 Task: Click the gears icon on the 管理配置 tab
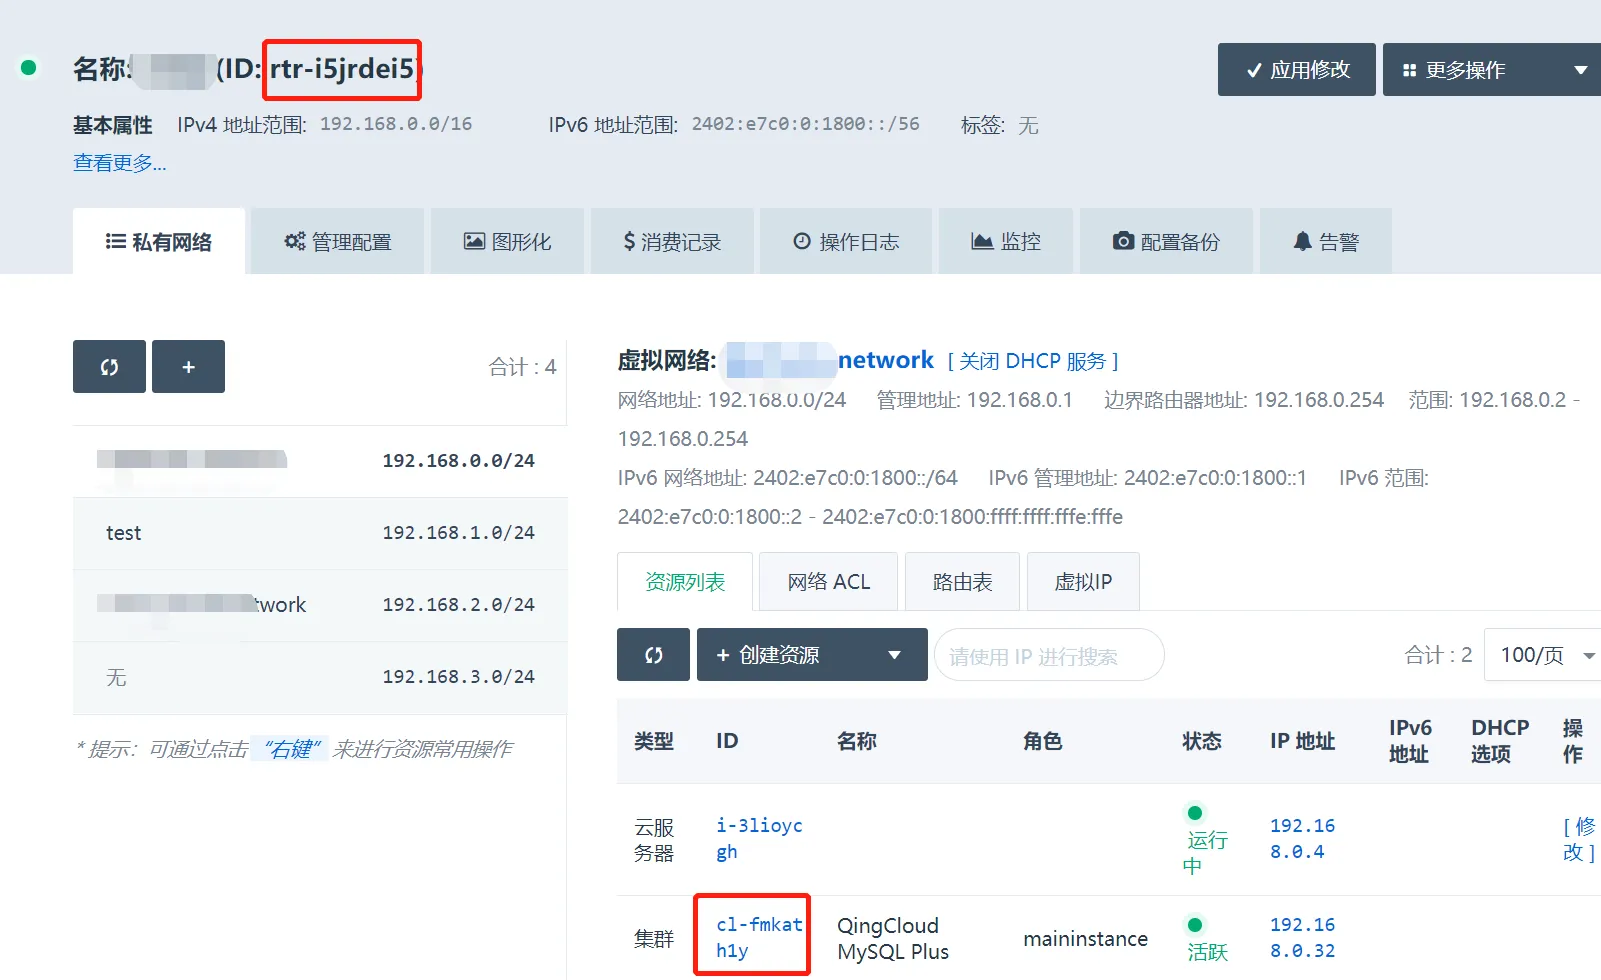point(294,241)
